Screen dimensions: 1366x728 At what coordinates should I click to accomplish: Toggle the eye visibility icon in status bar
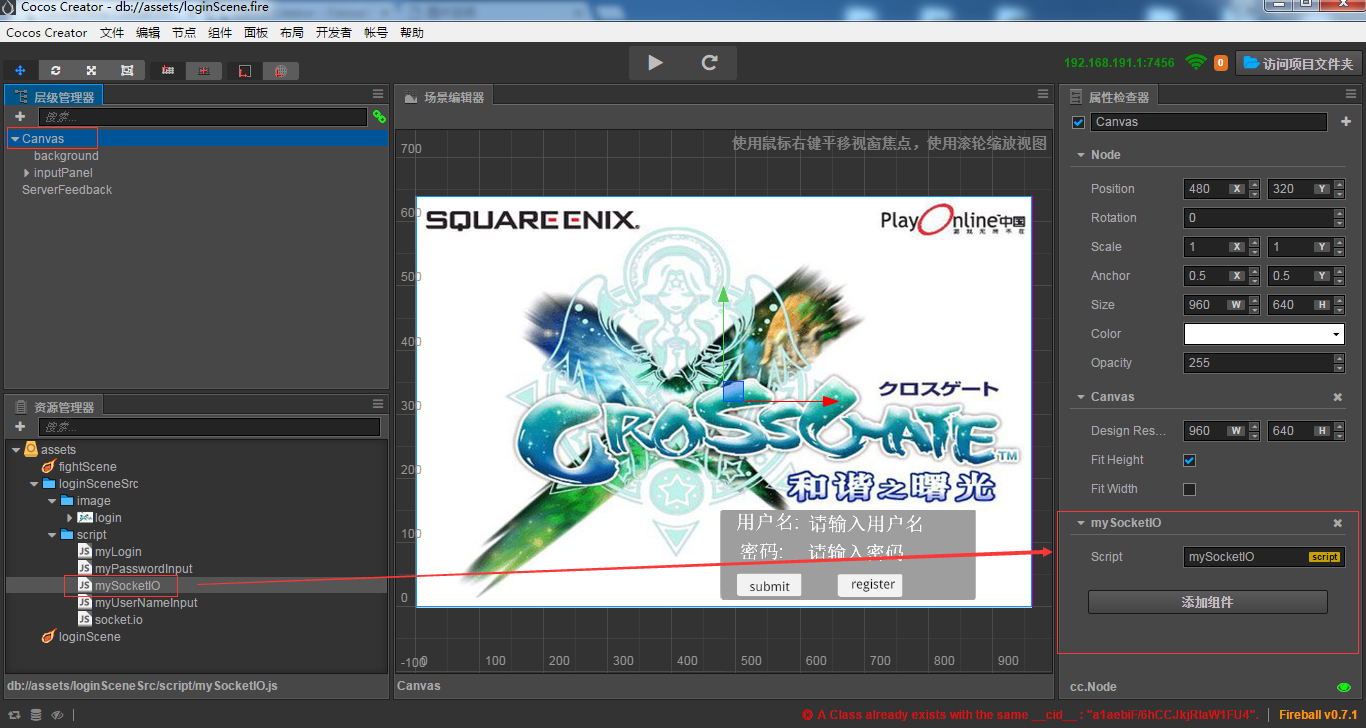click(x=58, y=715)
